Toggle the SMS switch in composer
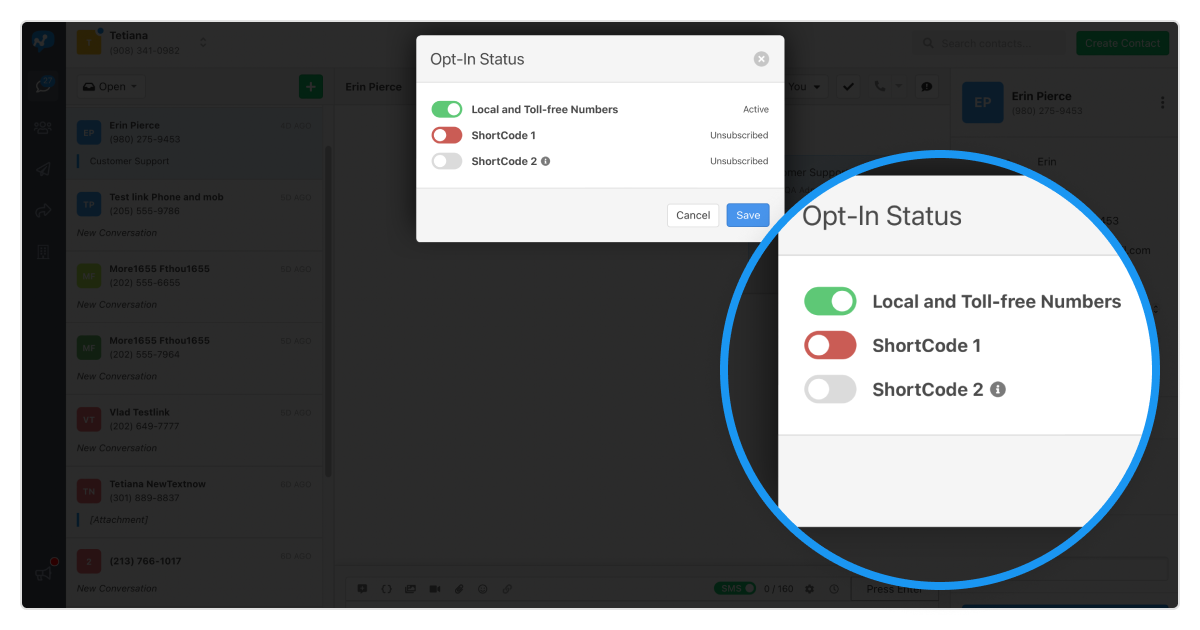This screenshot has width=1200, height=630. tap(734, 589)
